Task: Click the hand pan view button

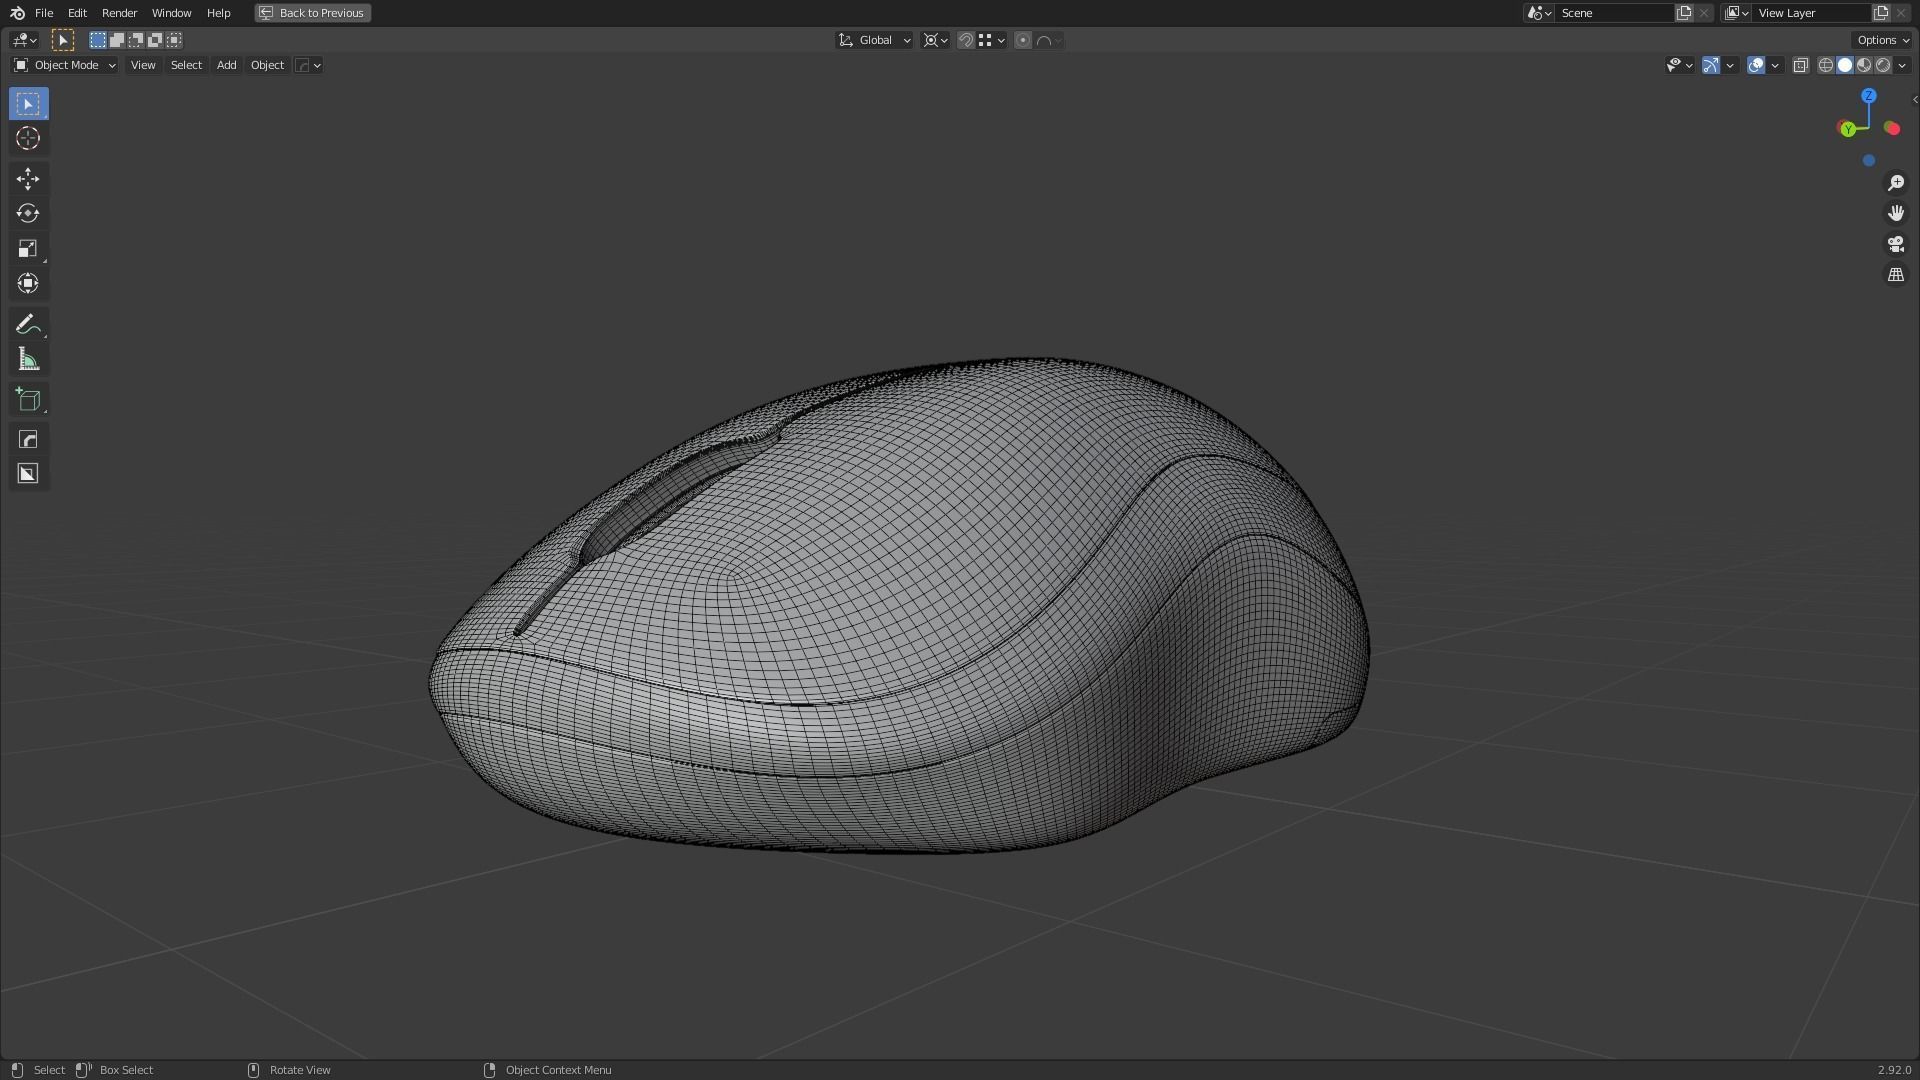Action: coord(1895,213)
